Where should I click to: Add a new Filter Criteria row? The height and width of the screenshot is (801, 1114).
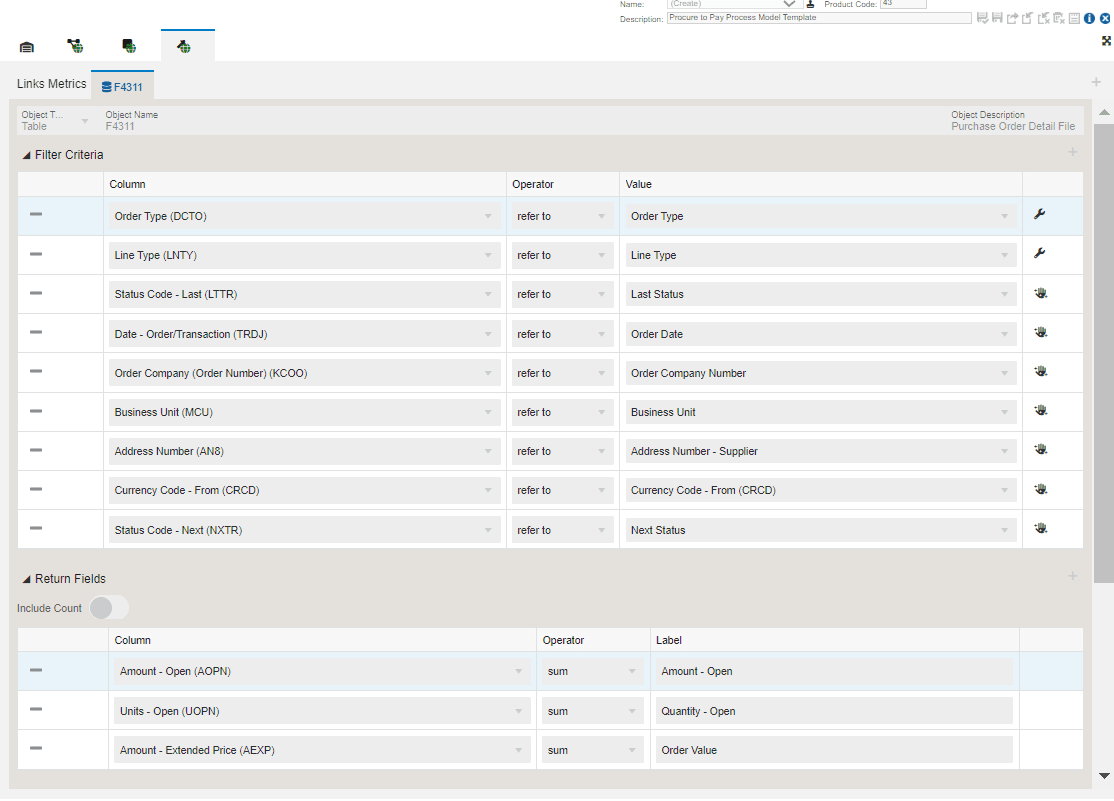coord(1073,152)
